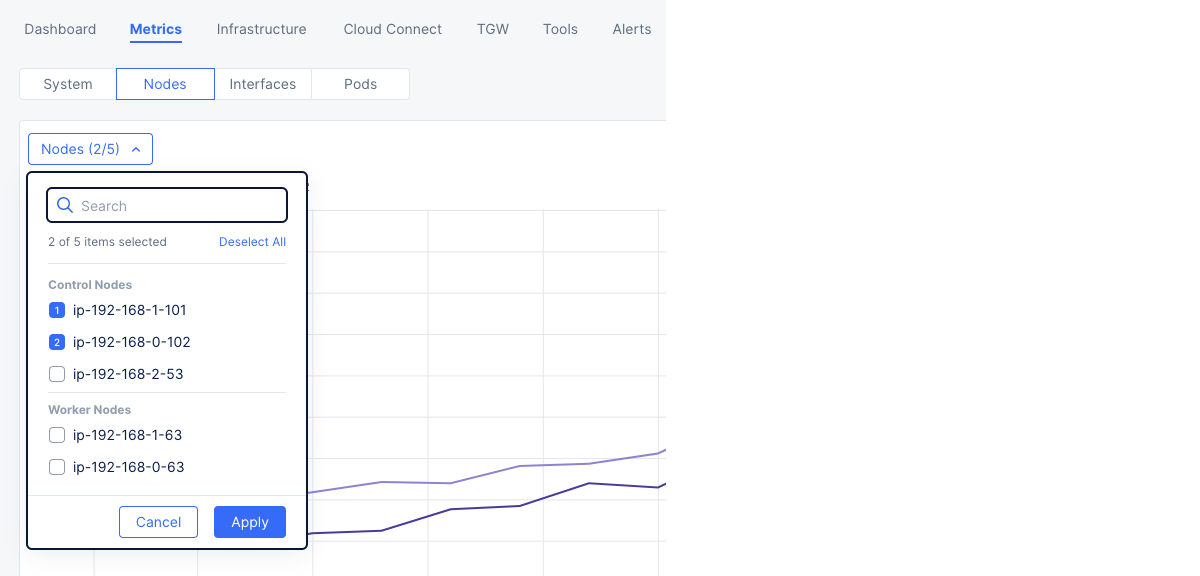Open the Tools menu item

[x=560, y=29]
